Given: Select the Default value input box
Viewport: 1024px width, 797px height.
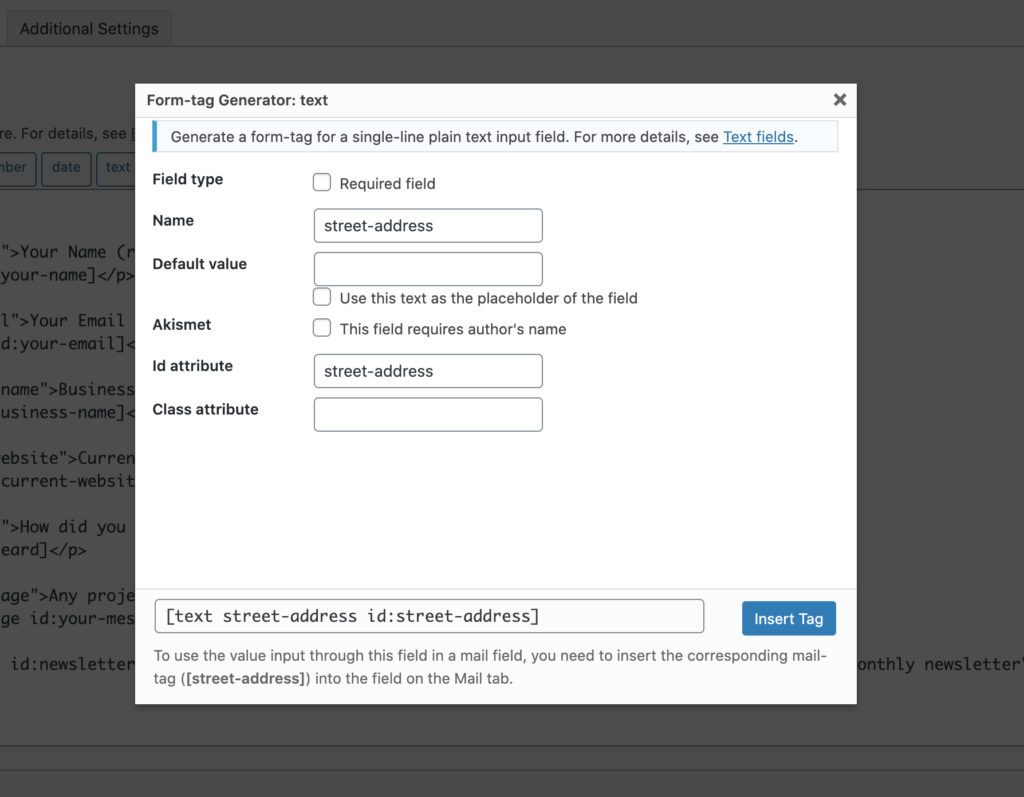Looking at the screenshot, I should click(x=428, y=268).
